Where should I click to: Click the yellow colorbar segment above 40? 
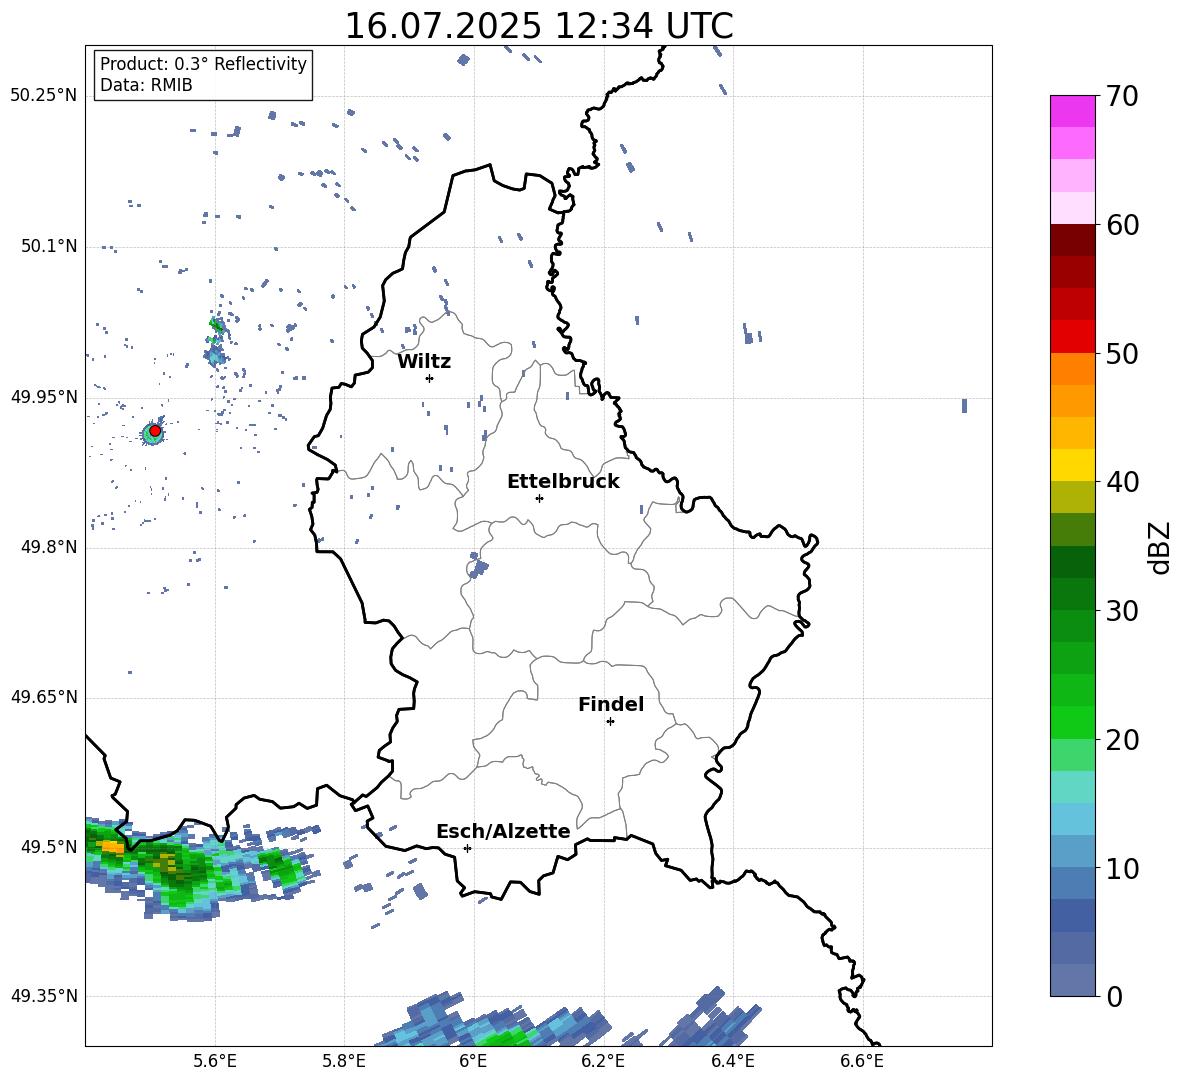[x=1072, y=465]
